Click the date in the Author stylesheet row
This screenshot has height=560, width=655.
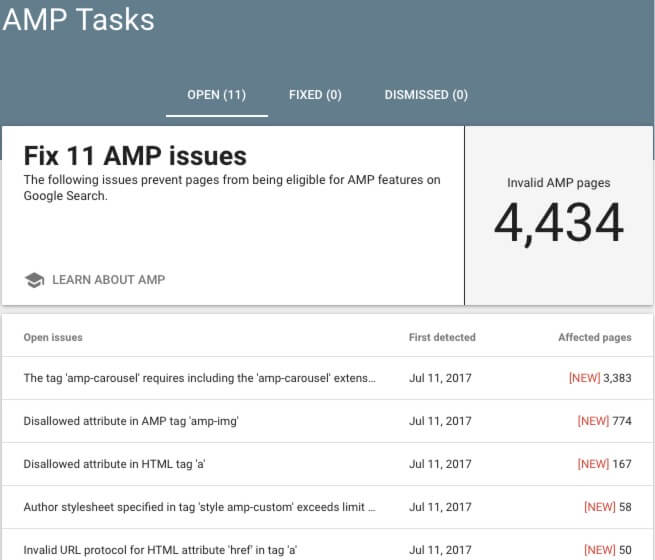(x=440, y=507)
